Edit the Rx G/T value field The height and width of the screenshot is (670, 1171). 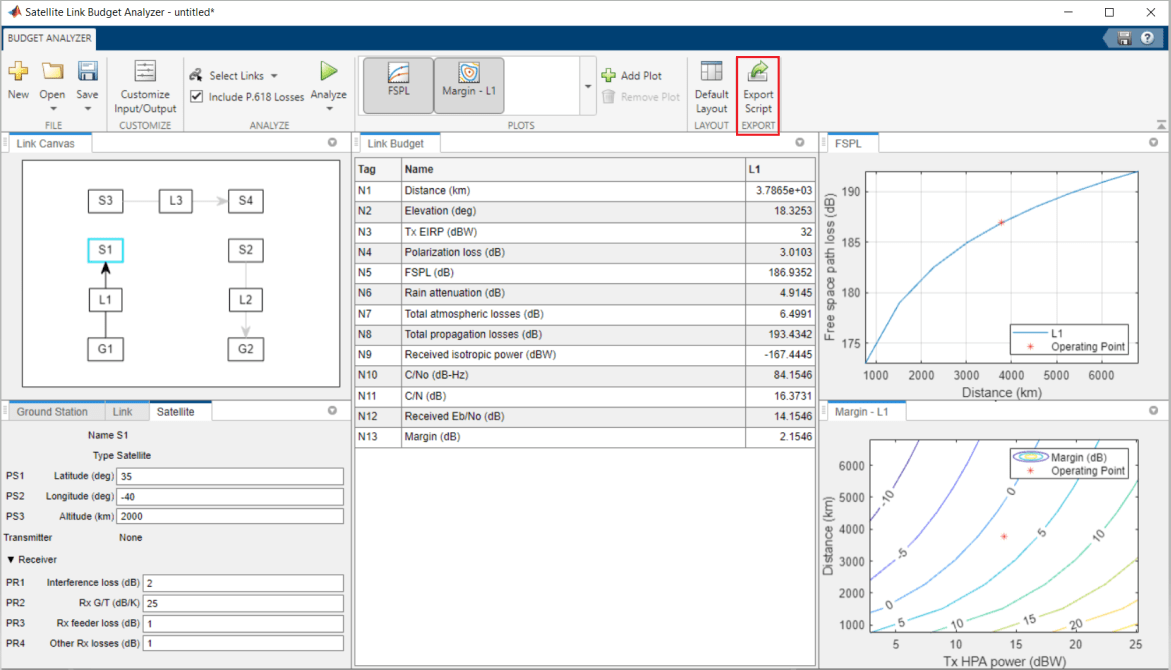click(243, 603)
